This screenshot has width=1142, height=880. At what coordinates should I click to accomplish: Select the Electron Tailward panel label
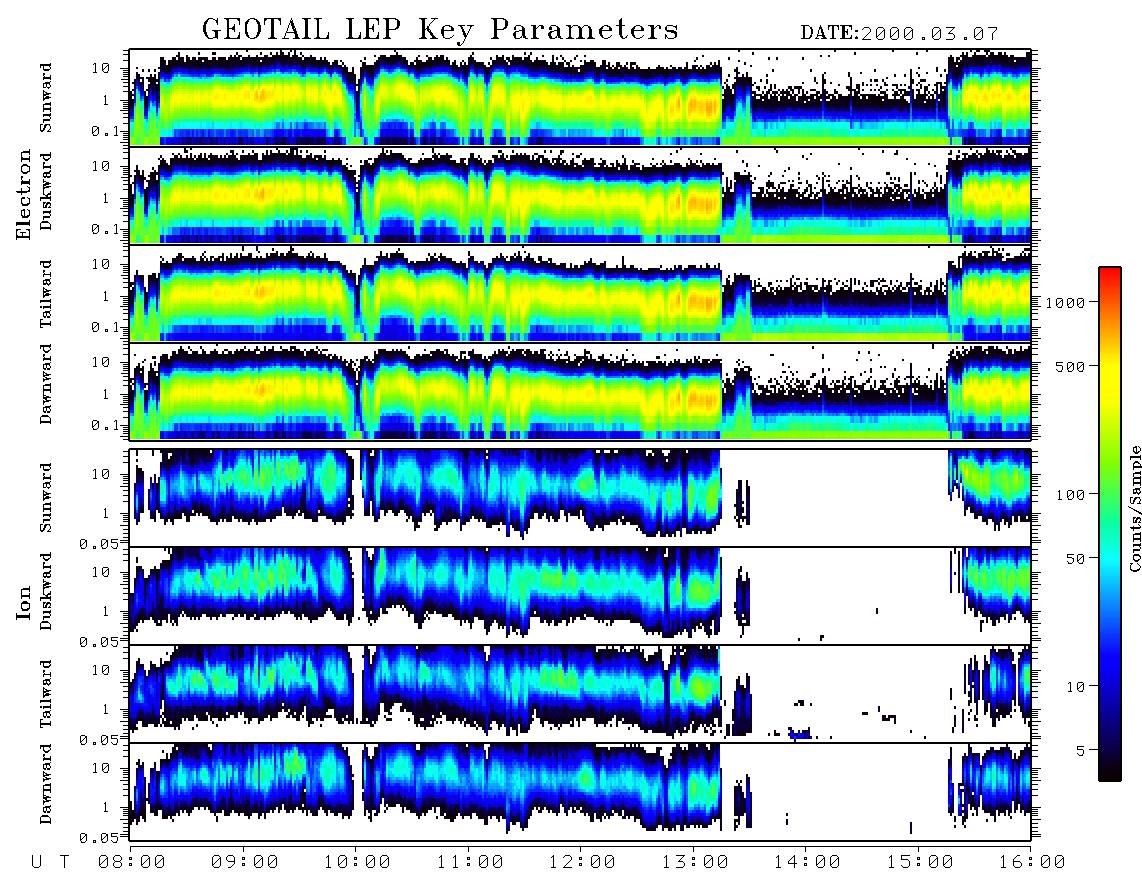pyautogui.click(x=45, y=294)
